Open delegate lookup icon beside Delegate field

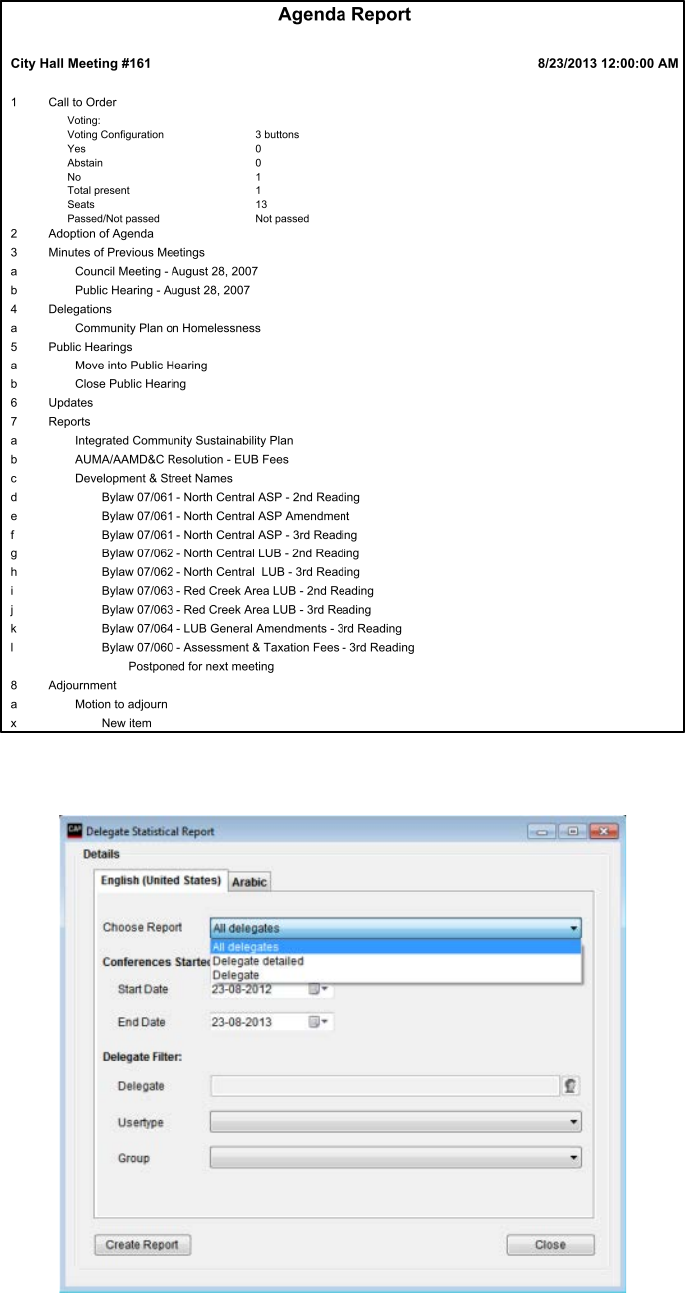[x=572, y=1086]
